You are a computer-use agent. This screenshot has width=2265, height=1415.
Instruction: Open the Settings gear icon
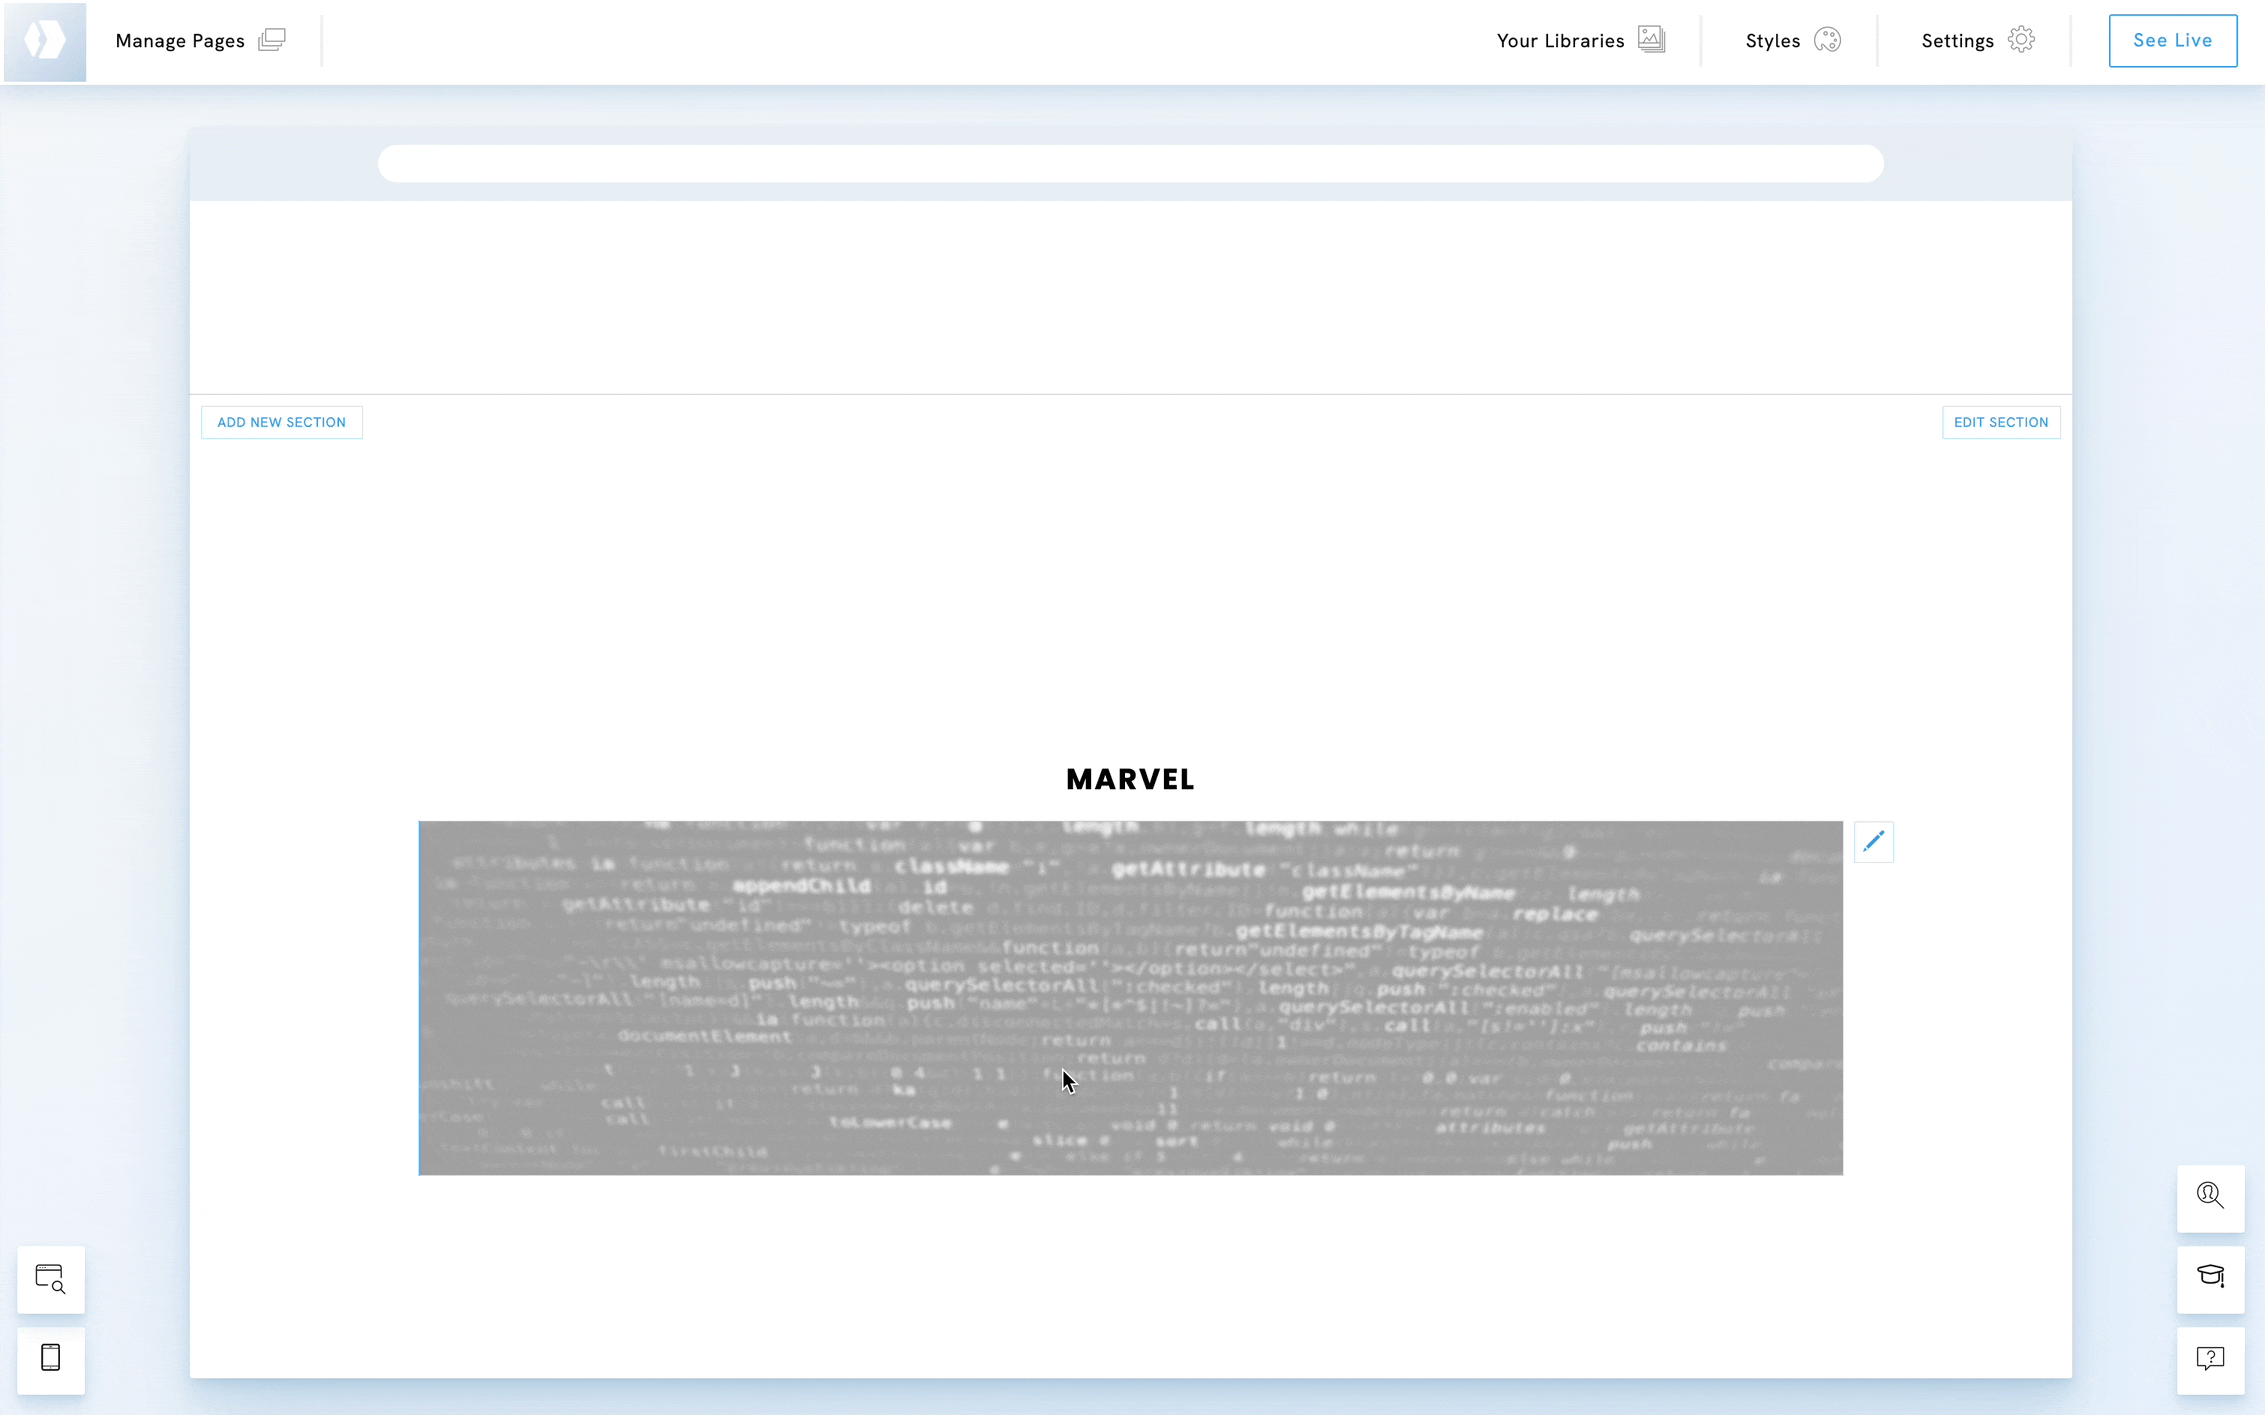pyautogui.click(x=2021, y=40)
